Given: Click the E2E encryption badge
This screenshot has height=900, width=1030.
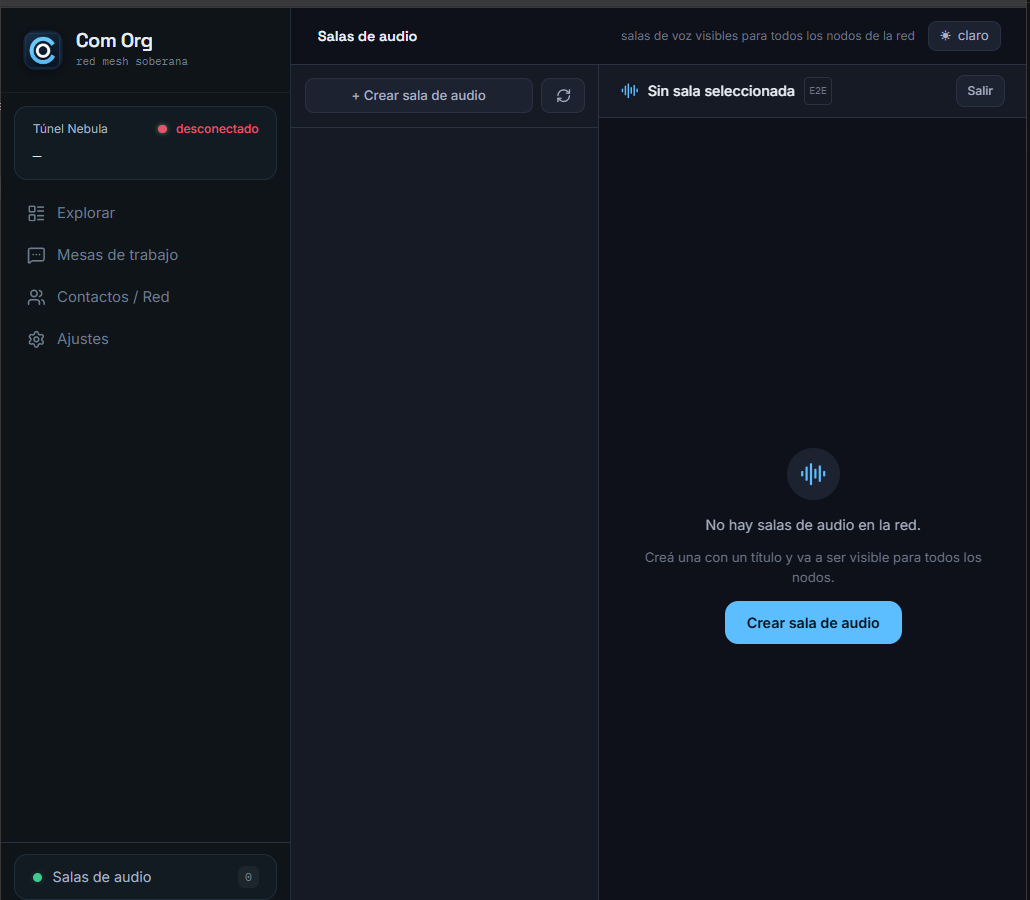Looking at the screenshot, I should point(818,91).
